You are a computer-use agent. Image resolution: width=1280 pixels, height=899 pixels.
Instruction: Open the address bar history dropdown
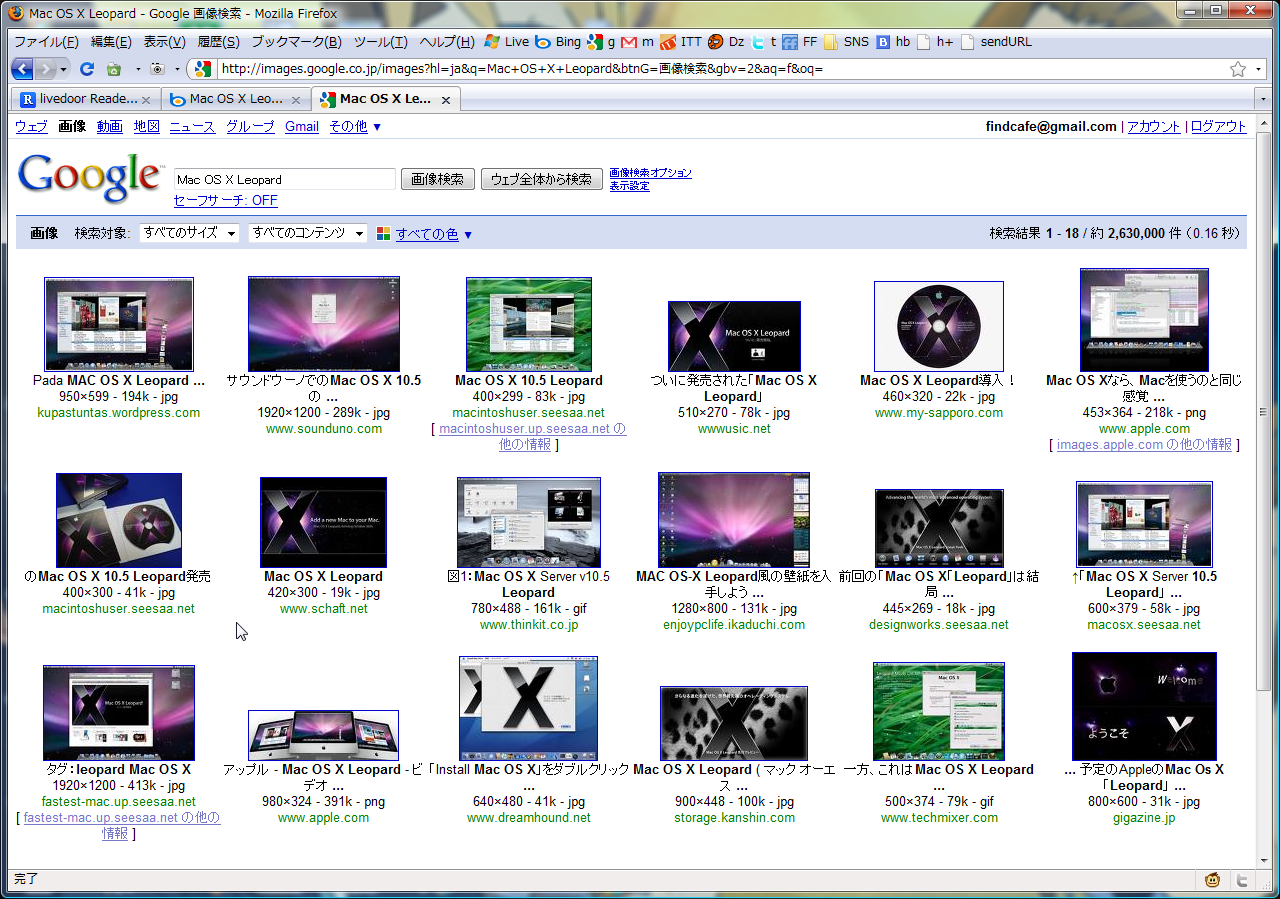1259,69
